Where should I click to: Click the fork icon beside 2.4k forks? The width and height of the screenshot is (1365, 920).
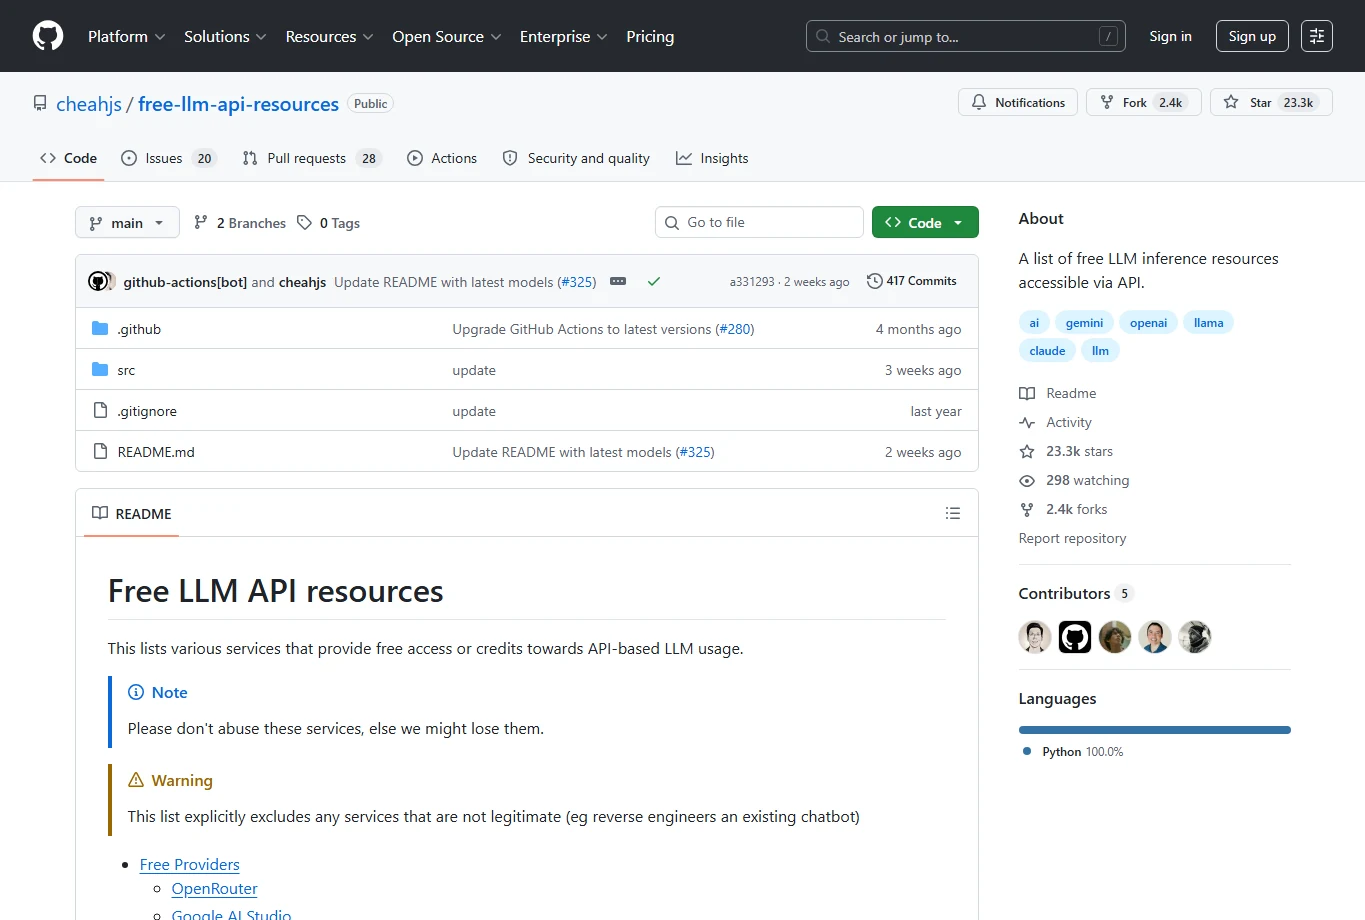tap(1027, 510)
